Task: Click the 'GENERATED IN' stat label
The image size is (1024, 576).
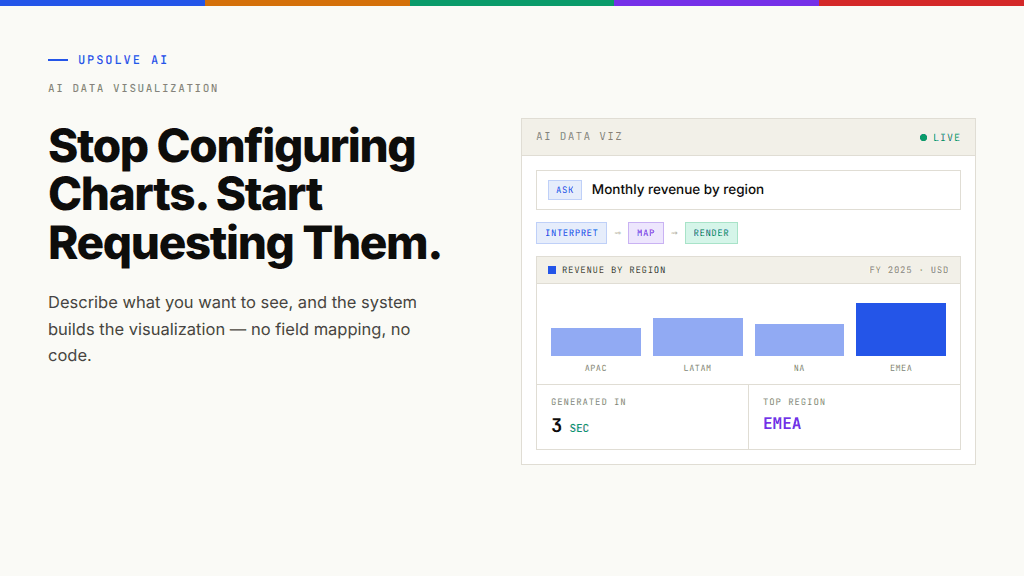Action: [588, 402]
